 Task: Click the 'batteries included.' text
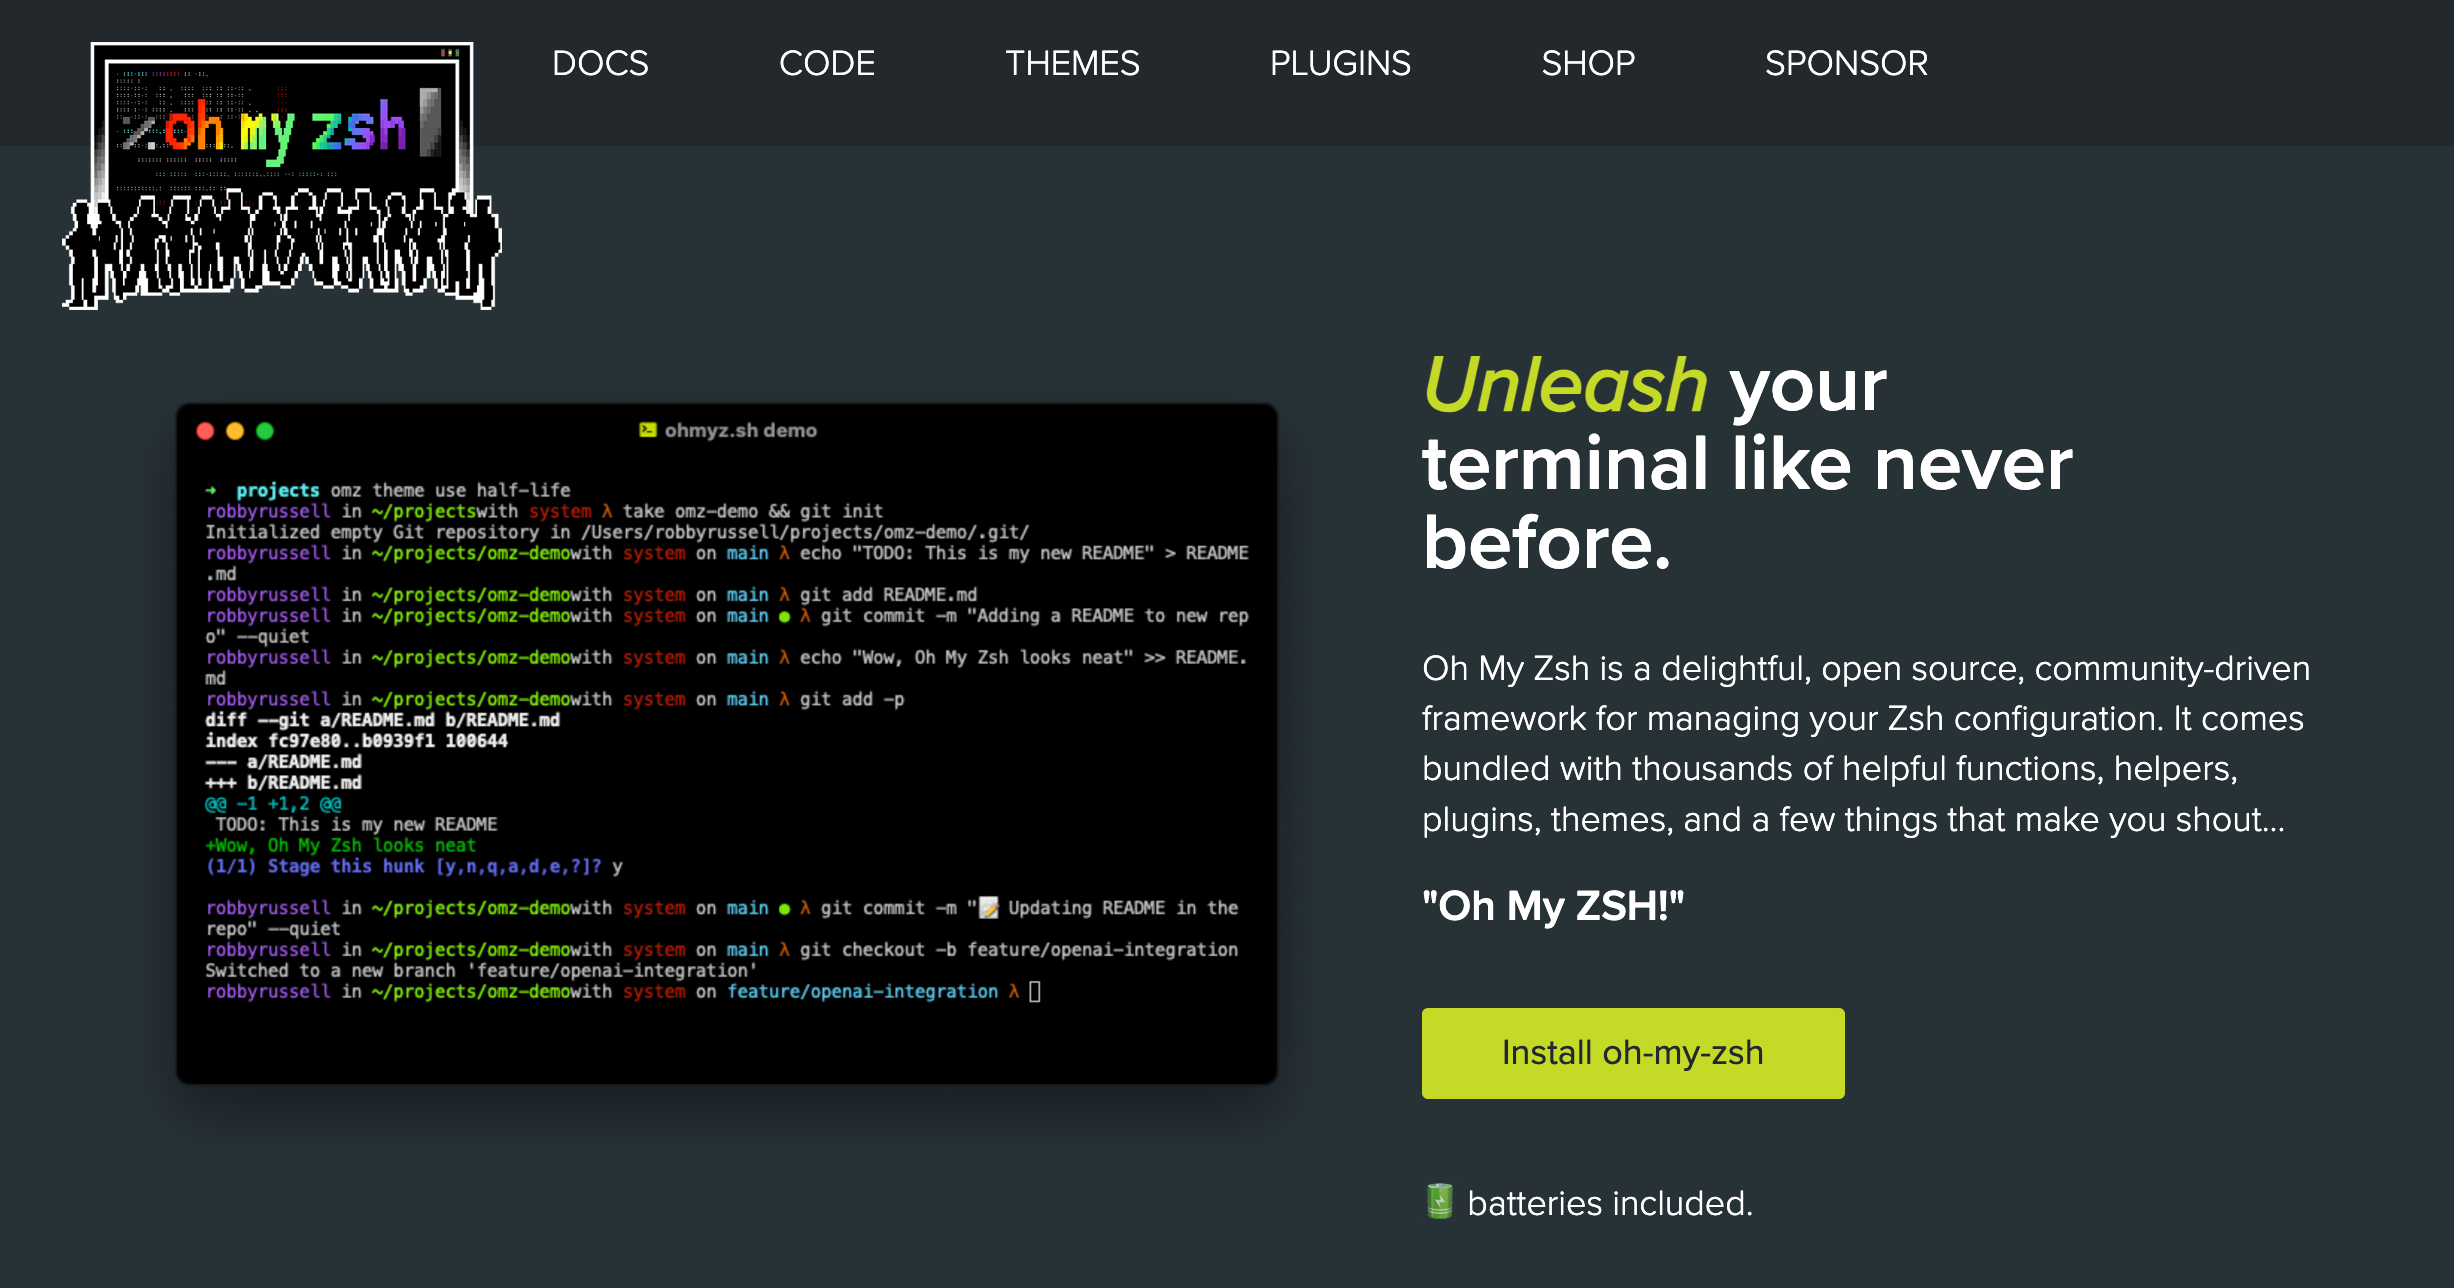(x=1610, y=1203)
